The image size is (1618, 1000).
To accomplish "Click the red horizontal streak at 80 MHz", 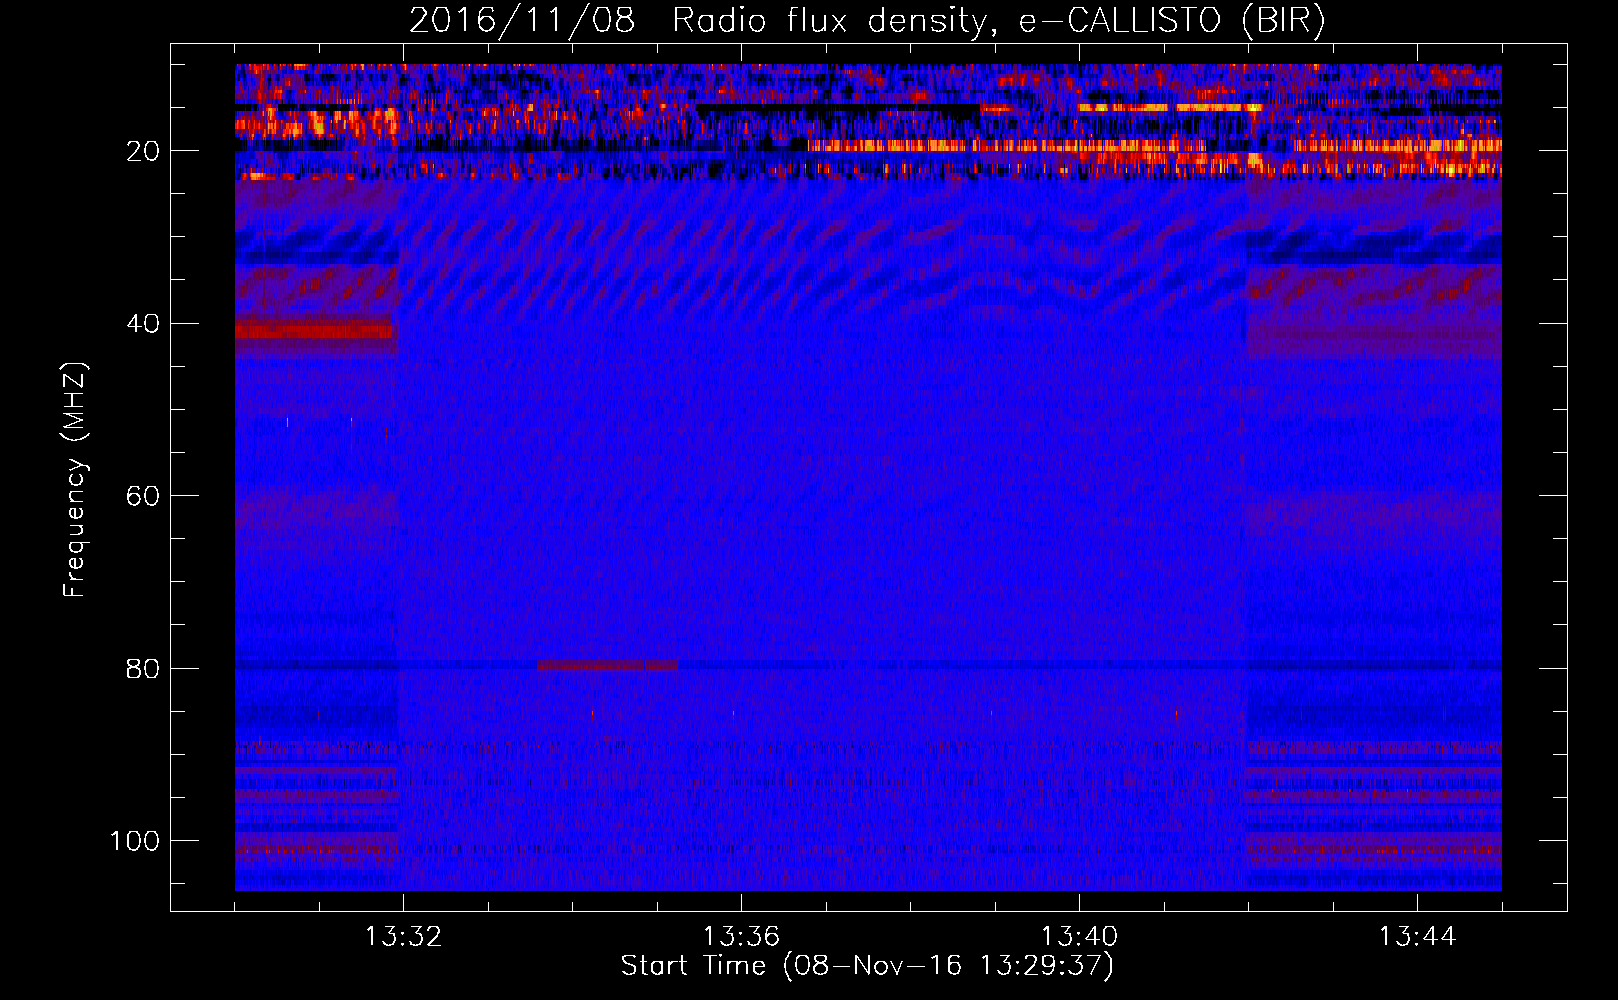I will (607, 665).
